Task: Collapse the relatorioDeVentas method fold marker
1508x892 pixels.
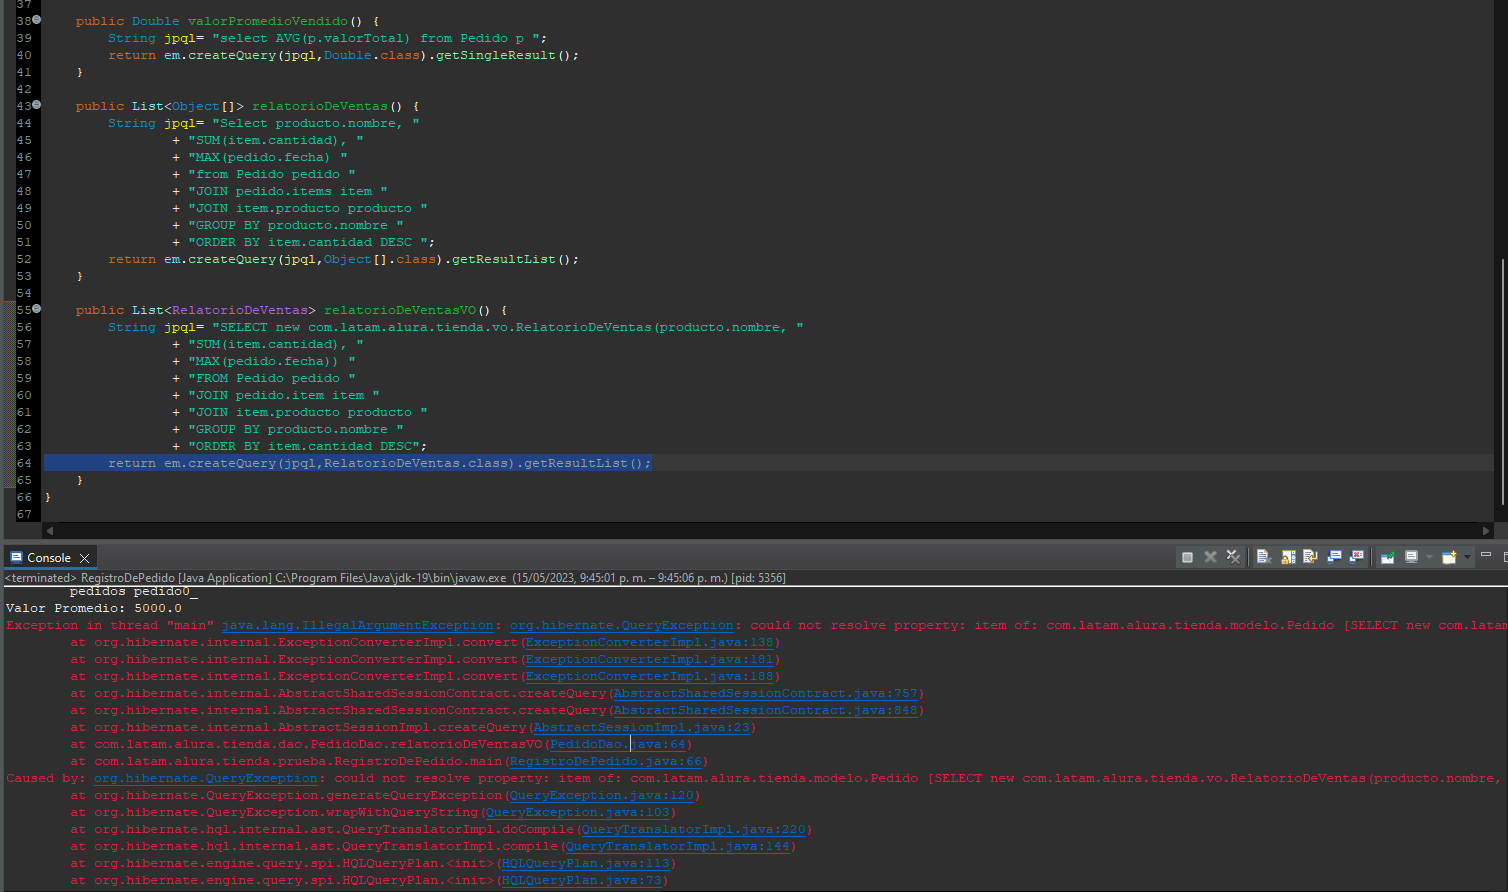Action: 37,105
